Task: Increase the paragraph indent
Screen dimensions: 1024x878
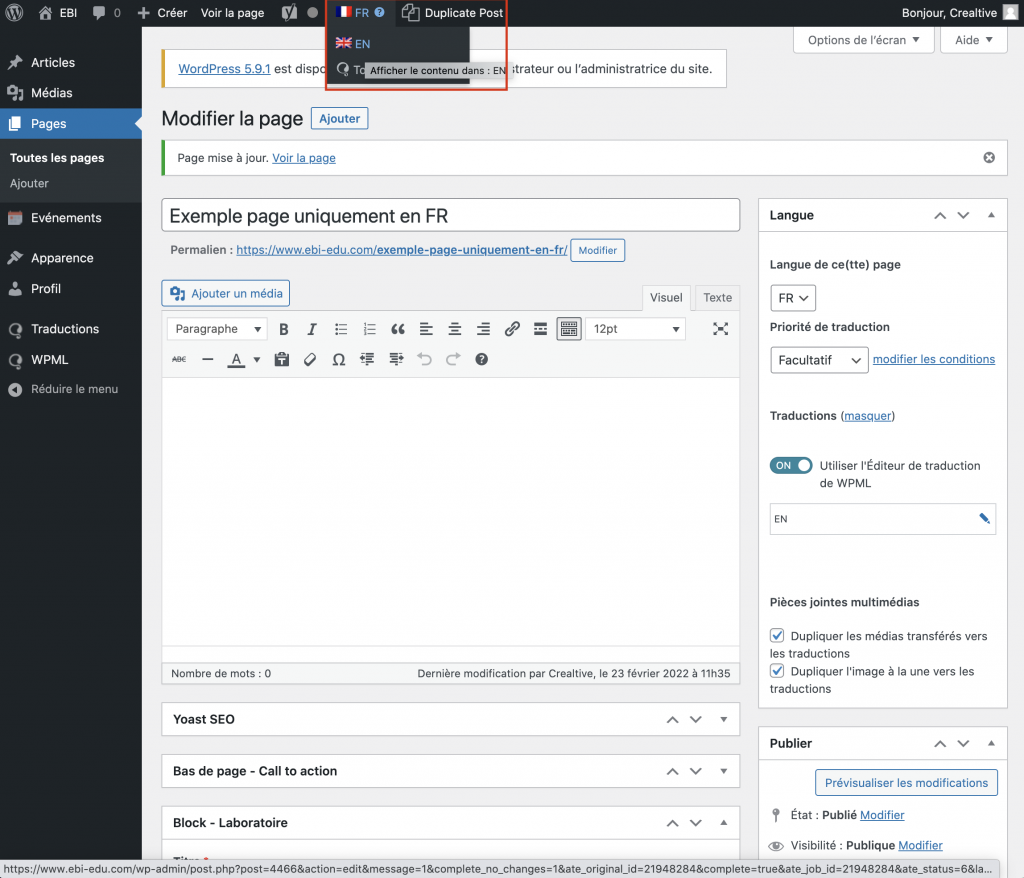Action: (x=396, y=359)
